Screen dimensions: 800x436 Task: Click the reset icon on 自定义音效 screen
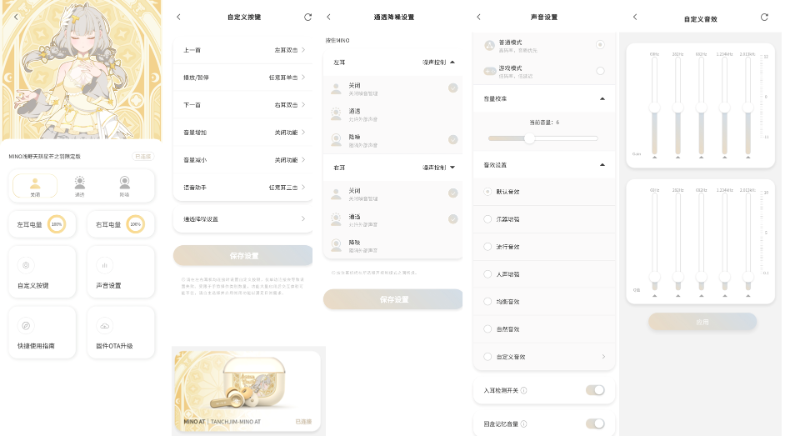(x=765, y=17)
